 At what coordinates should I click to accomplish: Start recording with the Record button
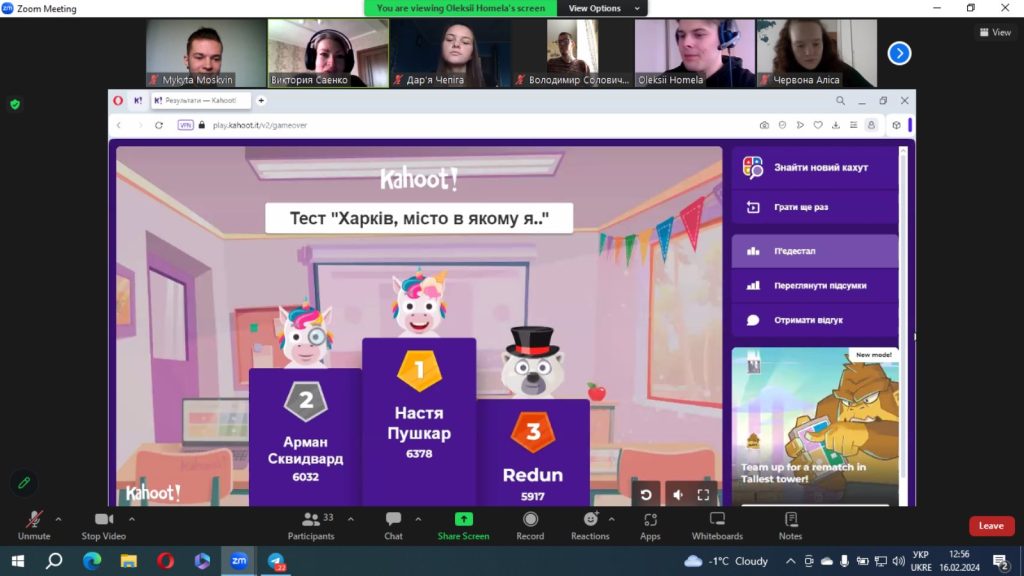[x=530, y=526]
